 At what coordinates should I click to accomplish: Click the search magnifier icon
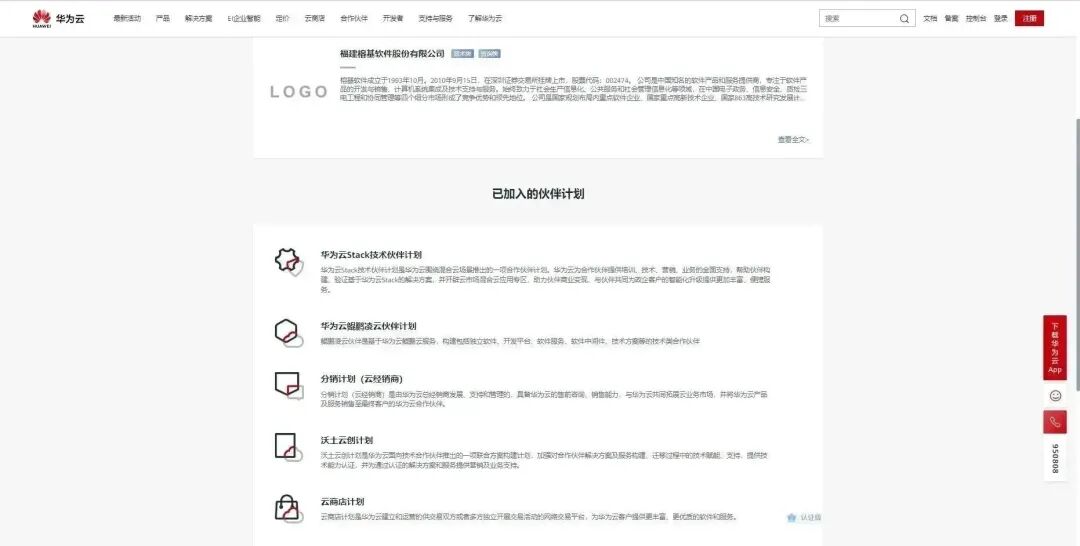[904, 19]
